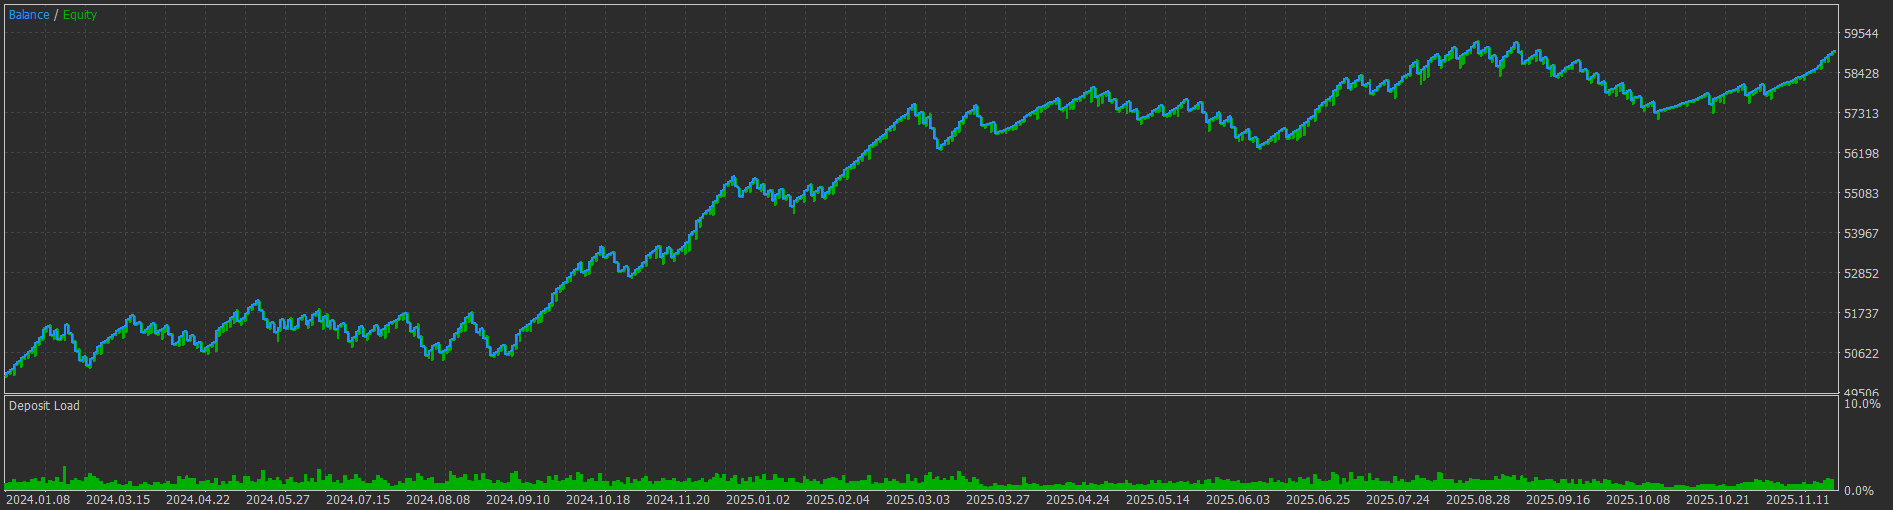This screenshot has height=510, width=1893.
Task: Click the 2025.05.14 date label
Action: [x=1158, y=500]
